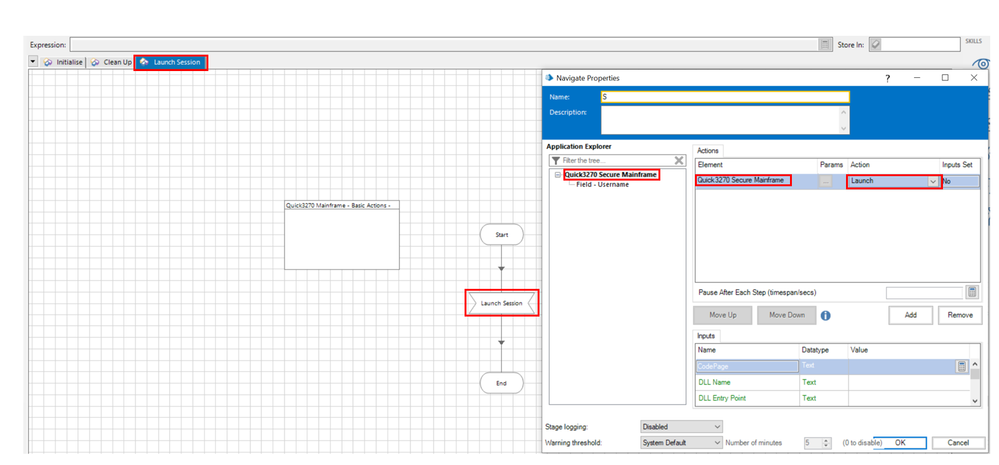Clear the Application Explorer filter with X icon
The image size is (999, 465).
(x=679, y=160)
